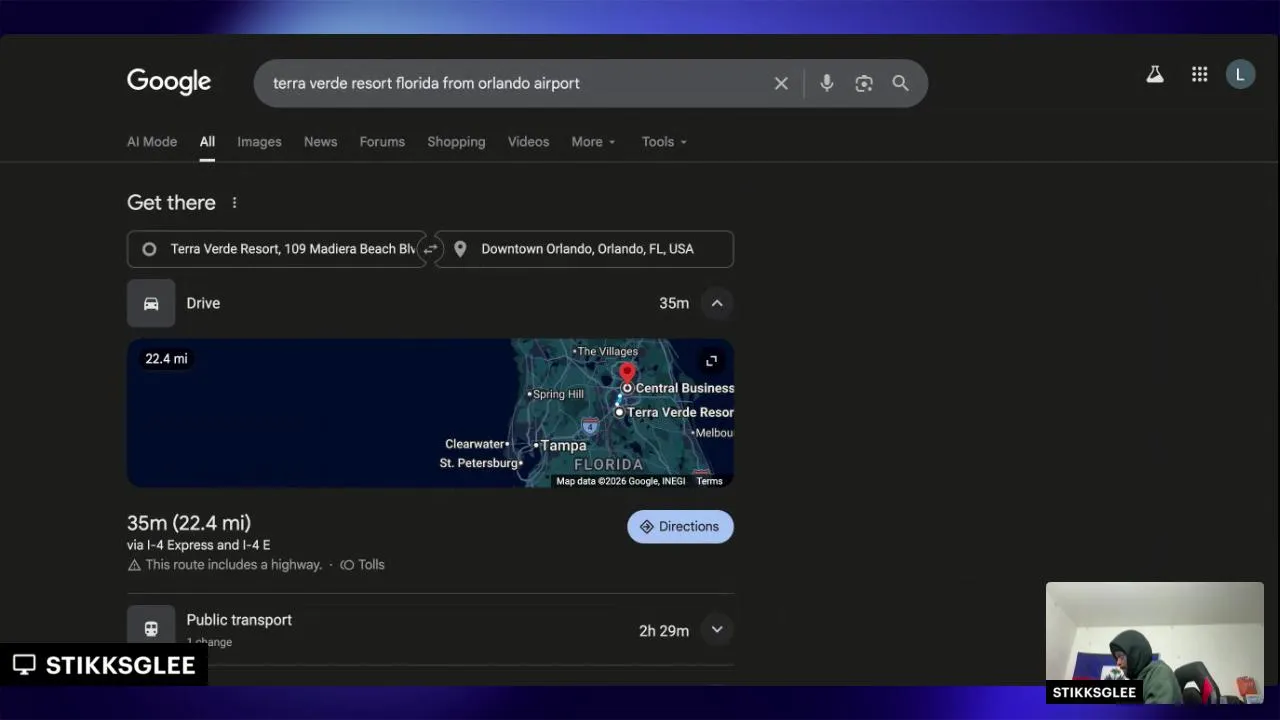Viewport: 1280px width, 720px height.
Task: Click into the Google search box text
Action: 426,83
